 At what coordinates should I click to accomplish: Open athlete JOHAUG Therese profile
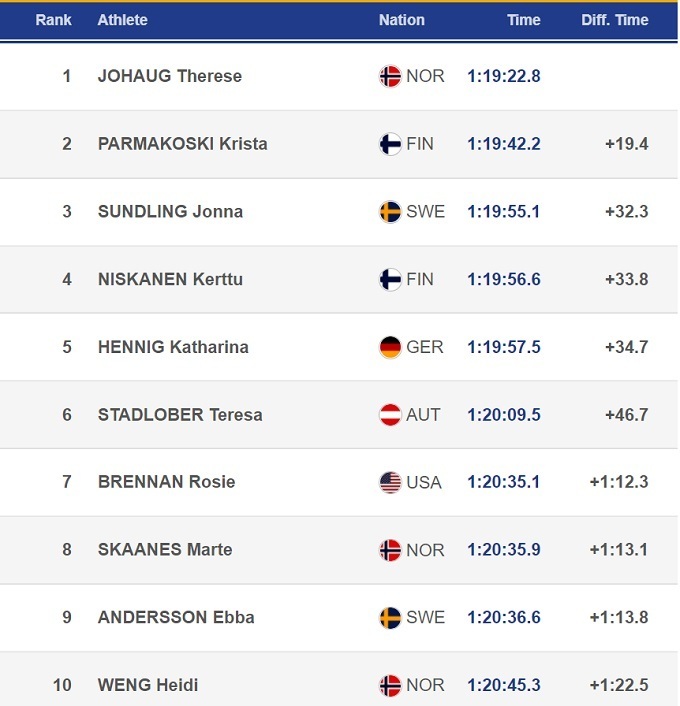tap(170, 76)
